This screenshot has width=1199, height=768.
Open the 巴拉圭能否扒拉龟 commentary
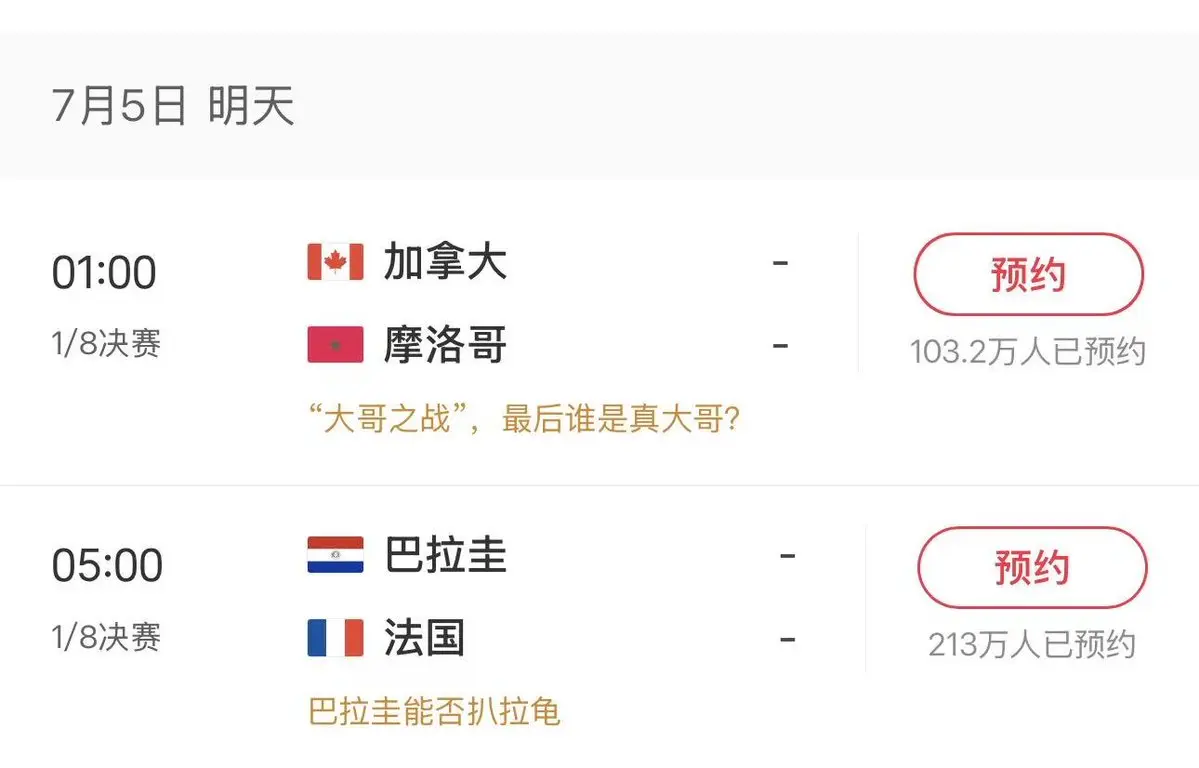click(x=434, y=711)
